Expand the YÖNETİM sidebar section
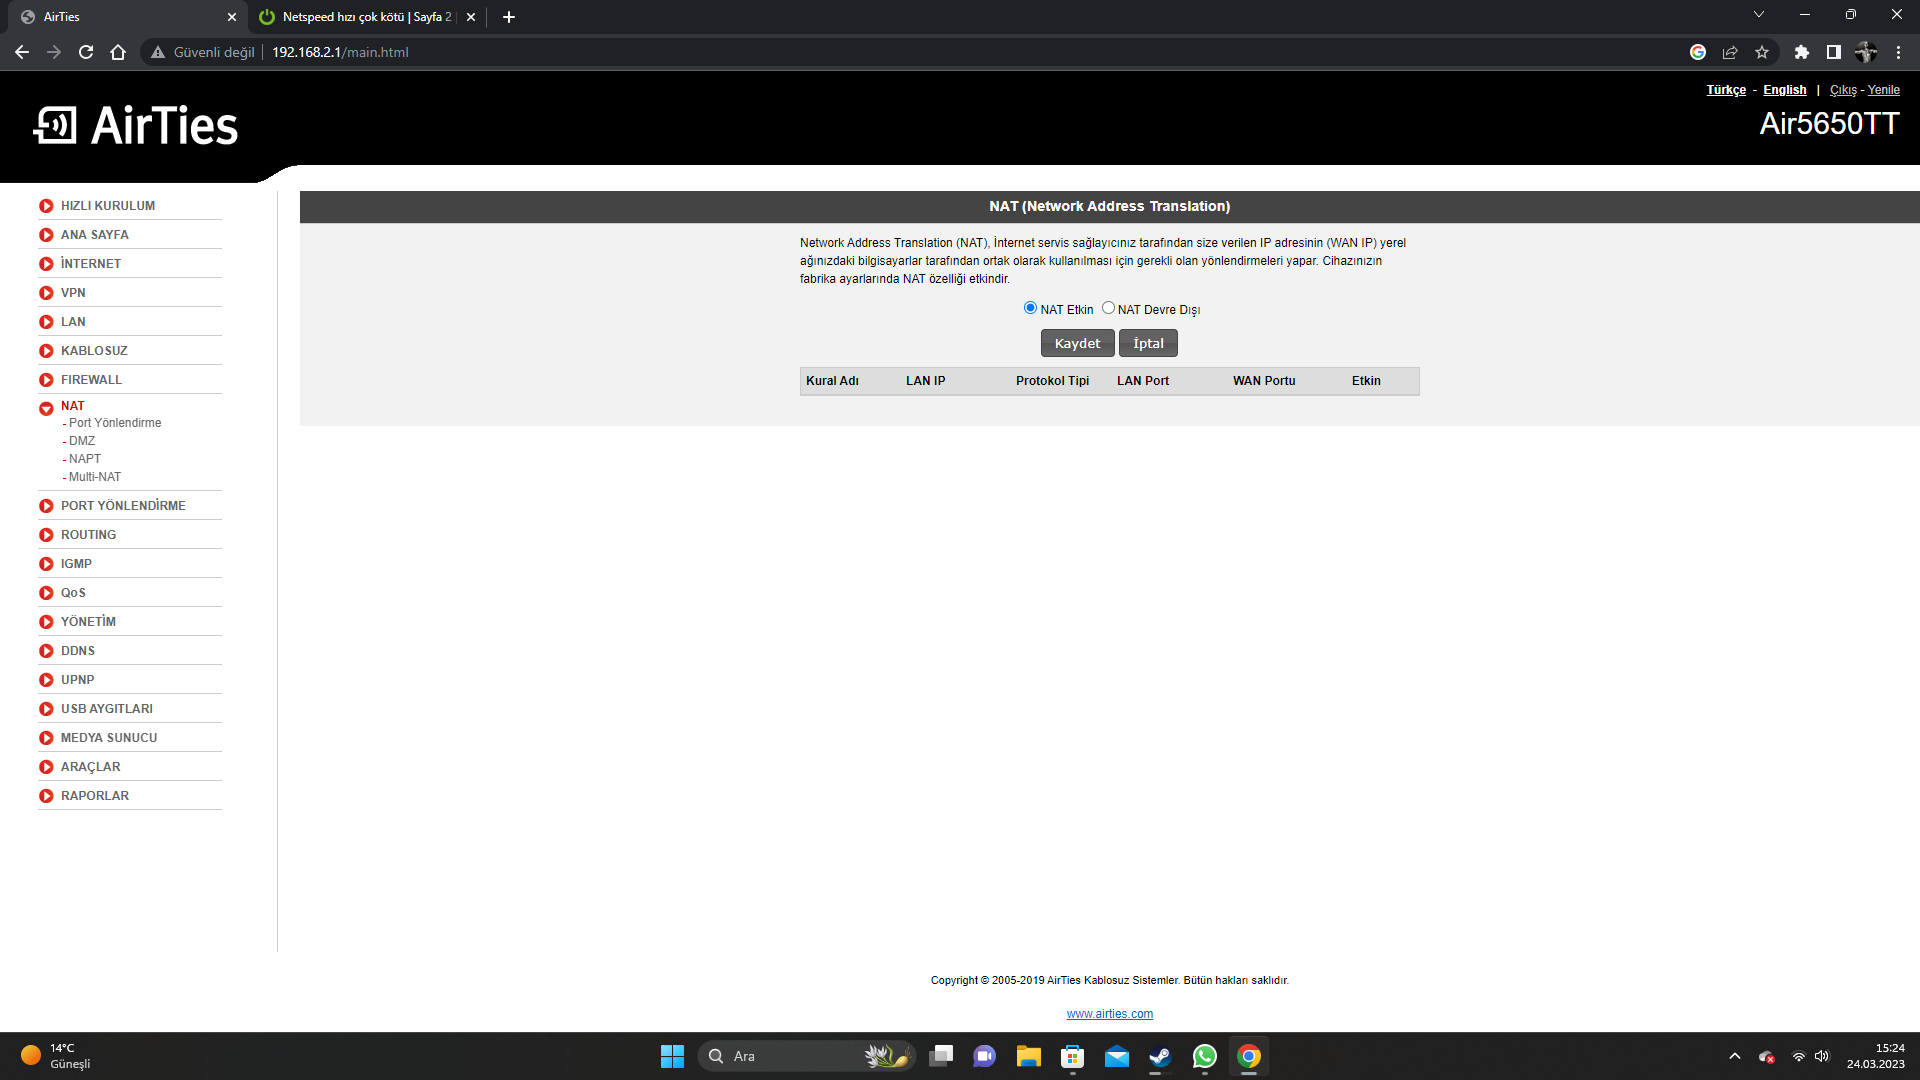1920x1080 pixels. 88,622
